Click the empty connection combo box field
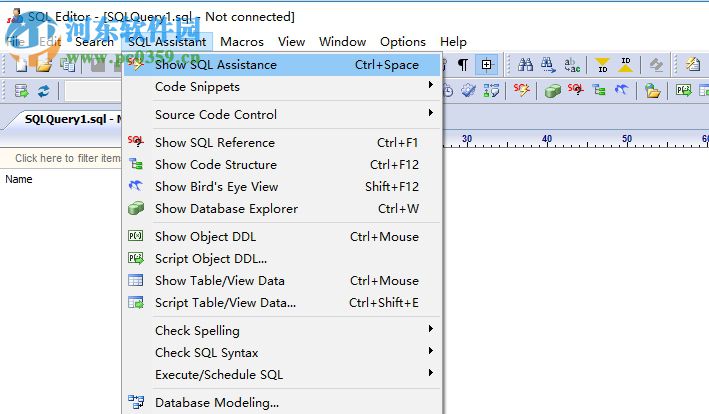The image size is (709, 414). pos(93,91)
